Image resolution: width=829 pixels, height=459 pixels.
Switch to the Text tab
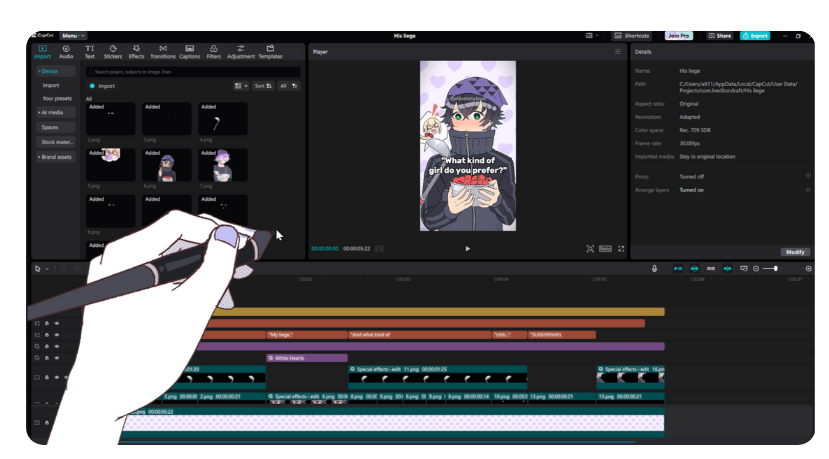[x=90, y=52]
